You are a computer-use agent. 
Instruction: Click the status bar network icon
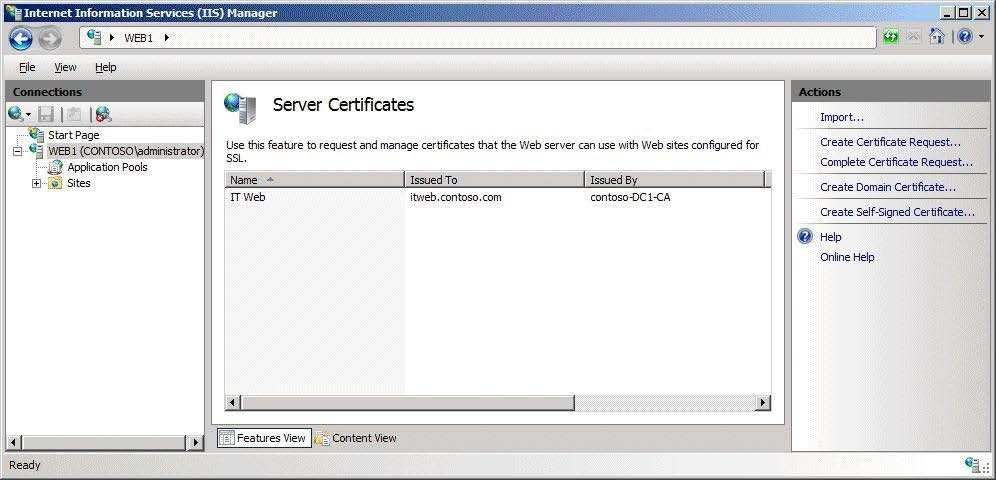(971, 465)
